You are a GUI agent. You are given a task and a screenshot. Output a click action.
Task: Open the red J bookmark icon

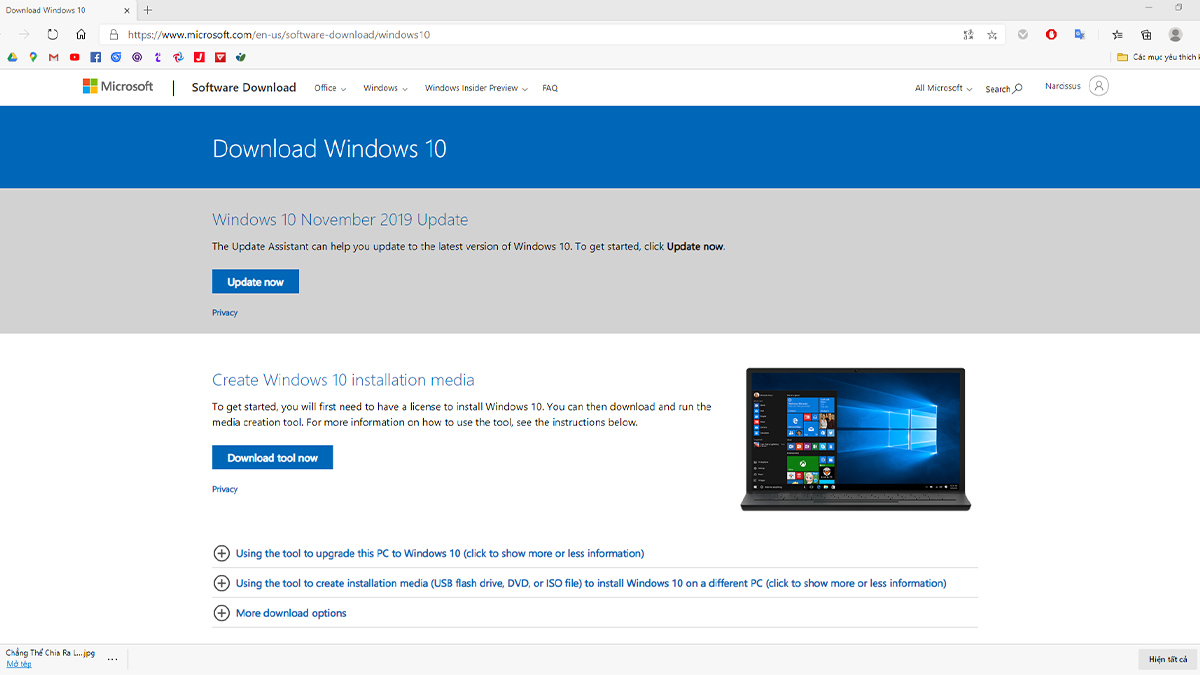[x=199, y=57]
